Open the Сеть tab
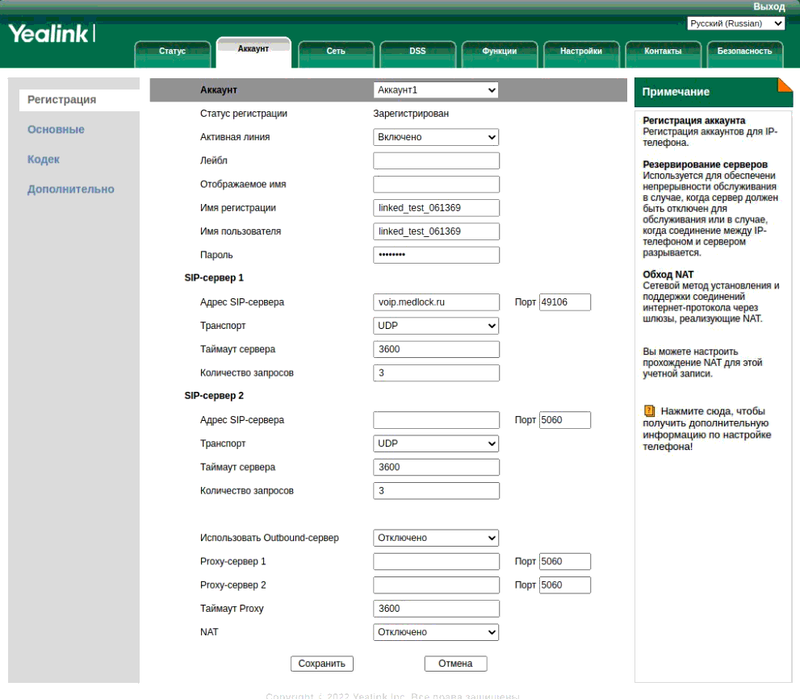Image resolution: width=800 pixels, height=699 pixels. pos(336,52)
